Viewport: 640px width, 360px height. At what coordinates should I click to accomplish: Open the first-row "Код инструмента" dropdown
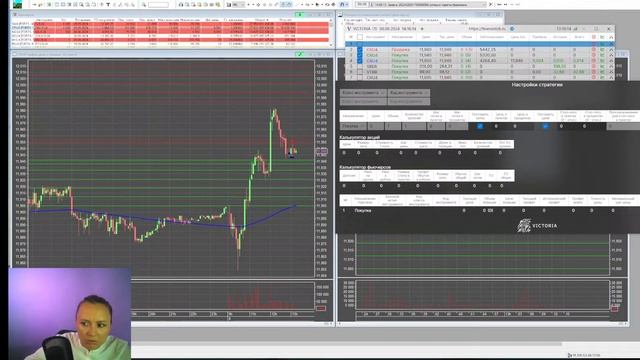(x=409, y=93)
